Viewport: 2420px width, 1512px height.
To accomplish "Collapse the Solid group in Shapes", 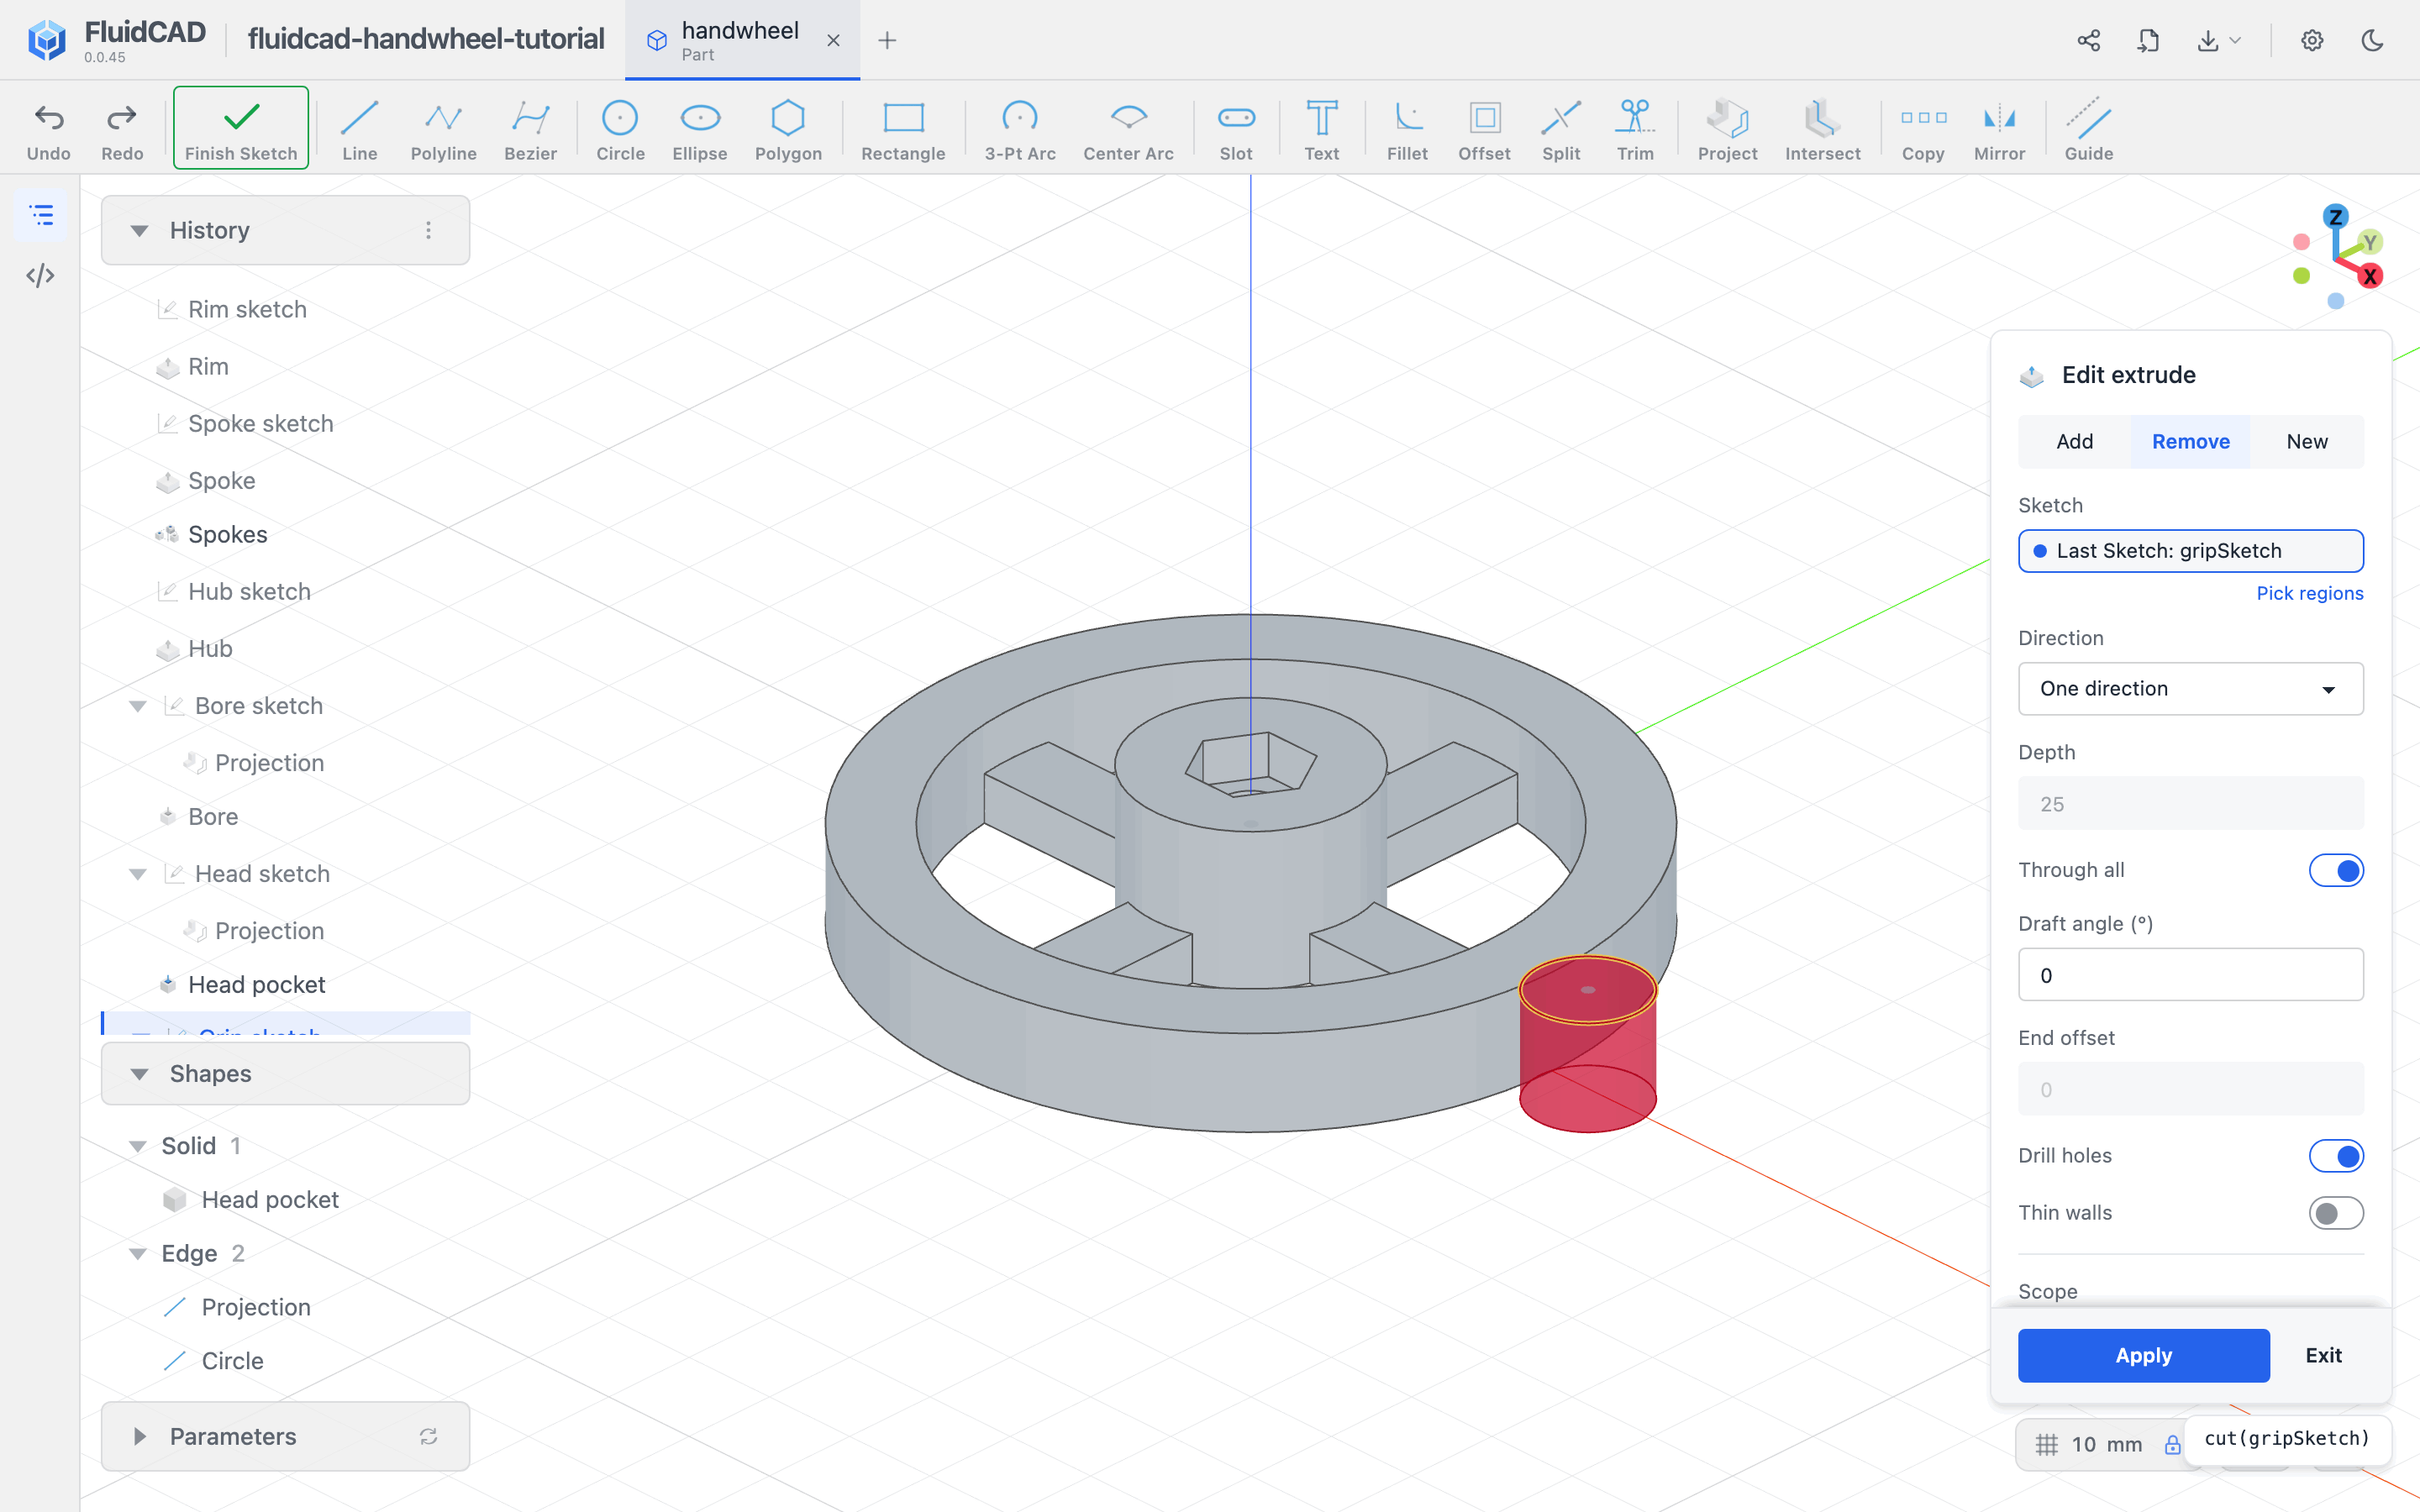I will [138, 1146].
